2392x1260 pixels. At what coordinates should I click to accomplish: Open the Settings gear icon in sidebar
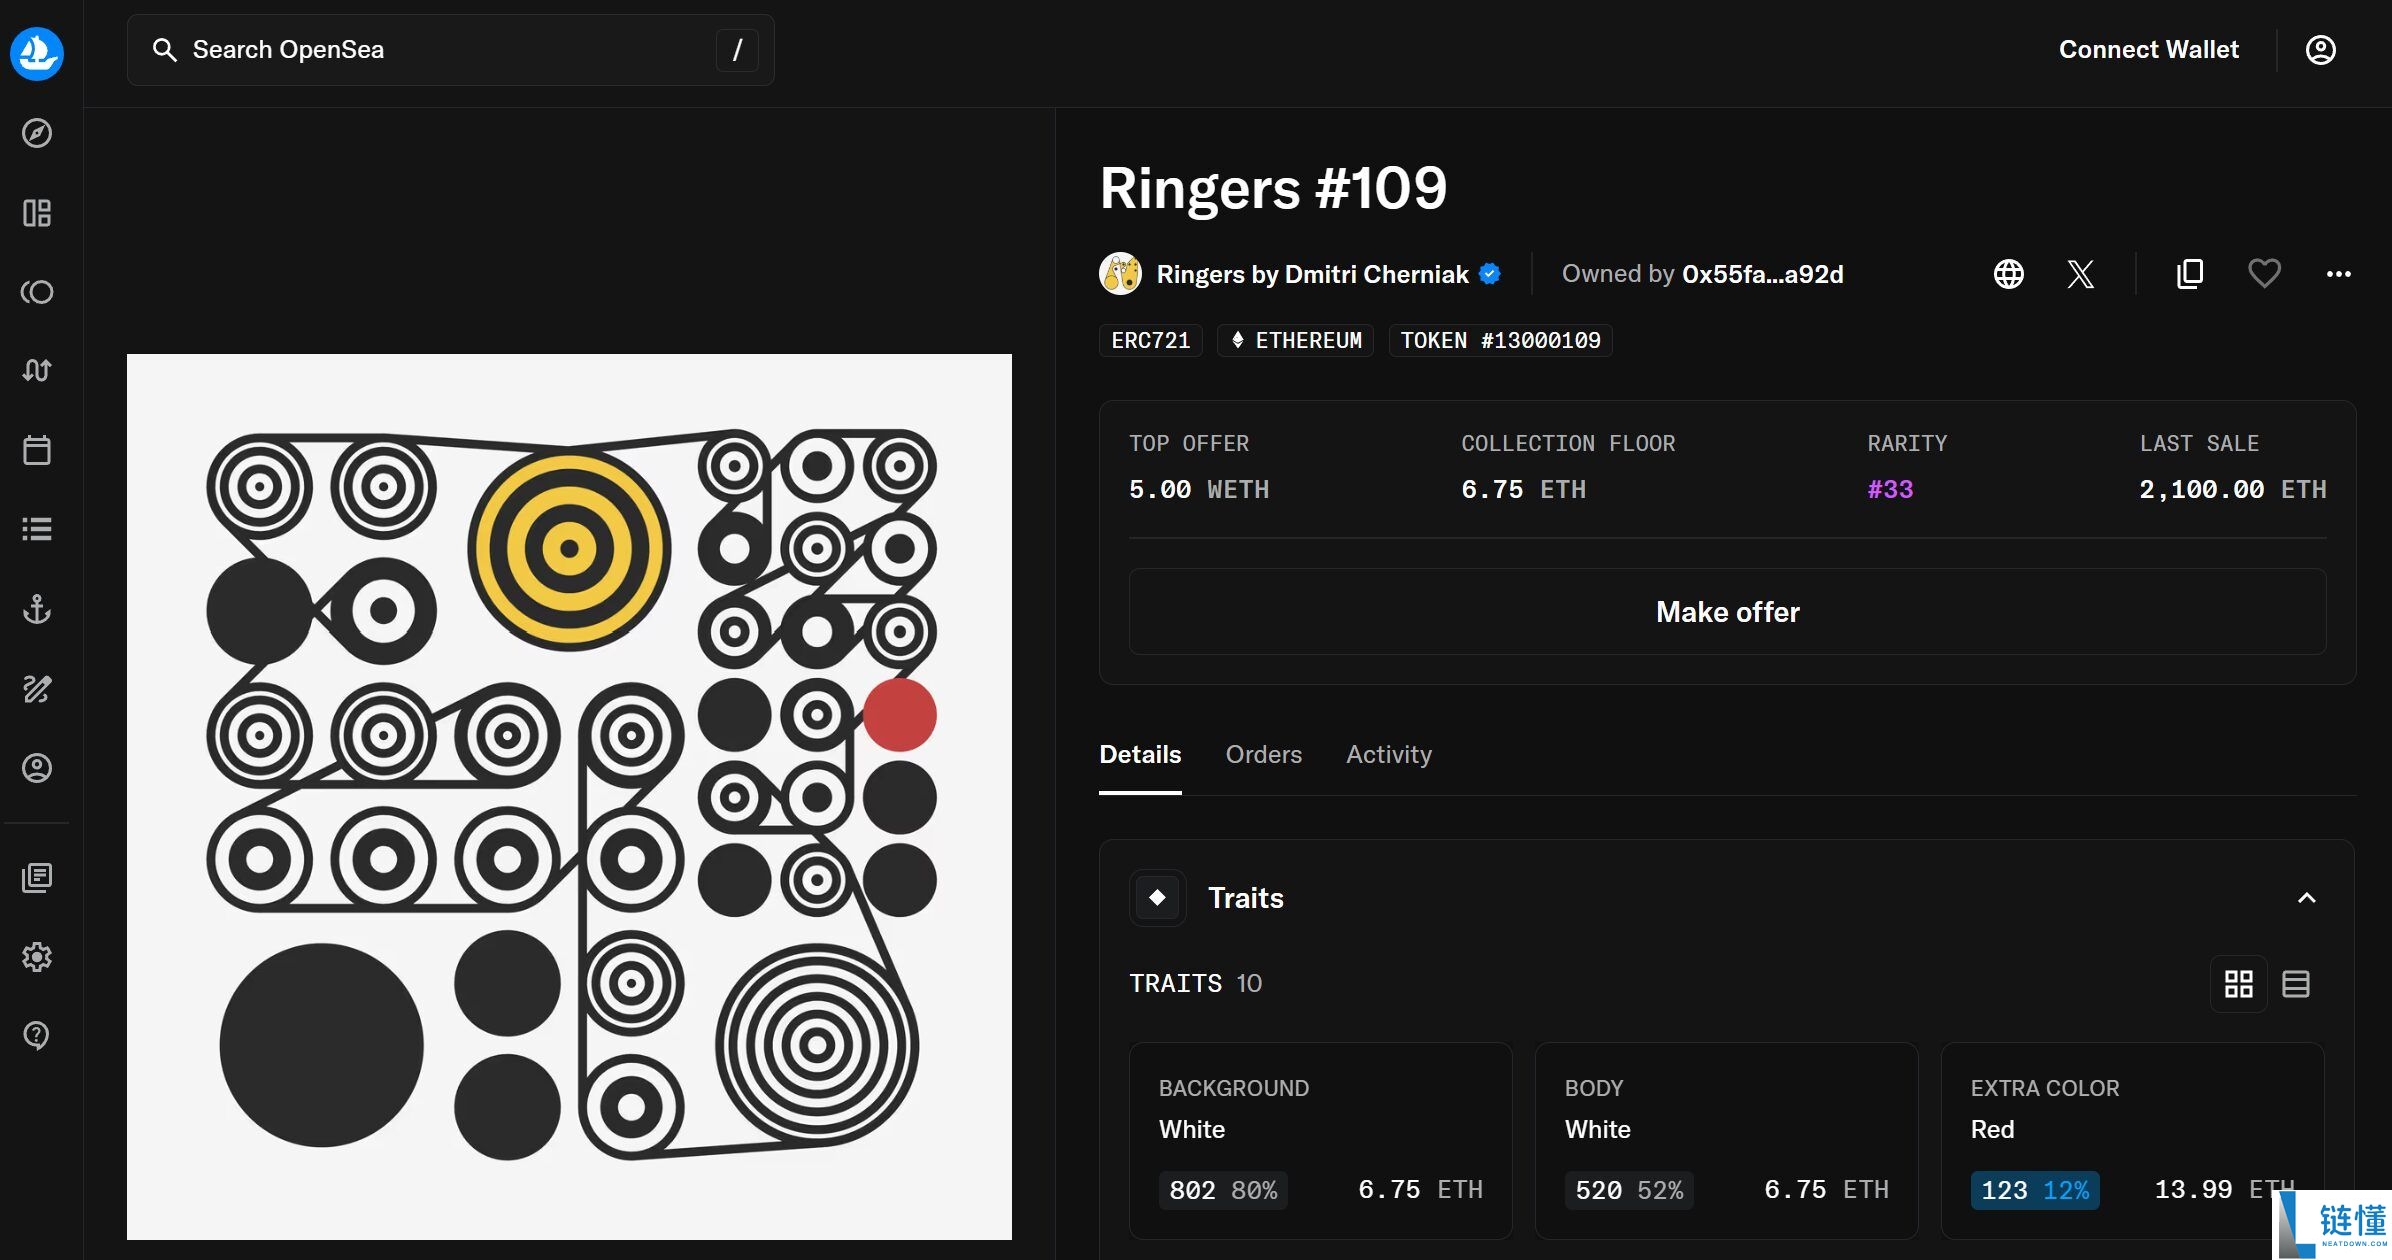[x=37, y=957]
